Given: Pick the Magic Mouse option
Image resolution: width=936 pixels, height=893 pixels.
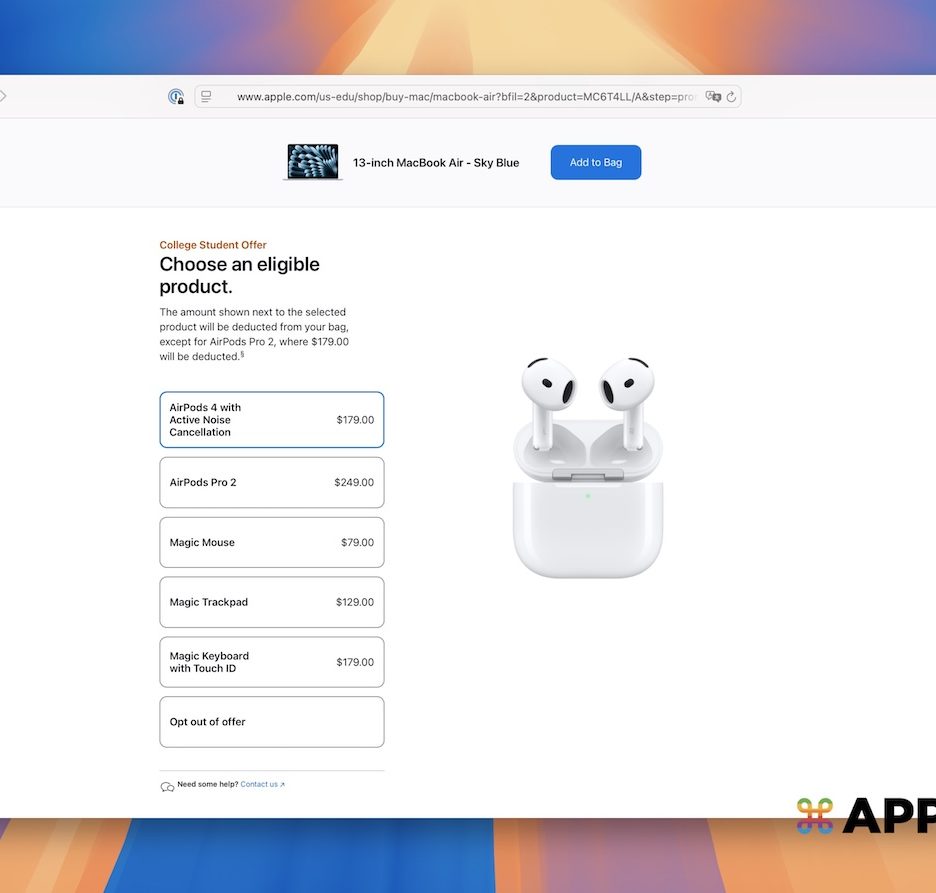Looking at the screenshot, I should [271, 542].
